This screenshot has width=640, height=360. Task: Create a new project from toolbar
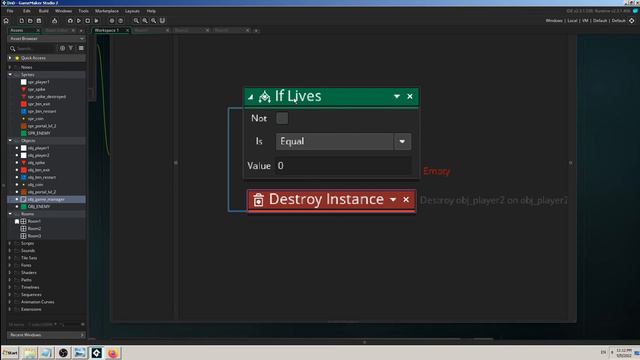22,20
